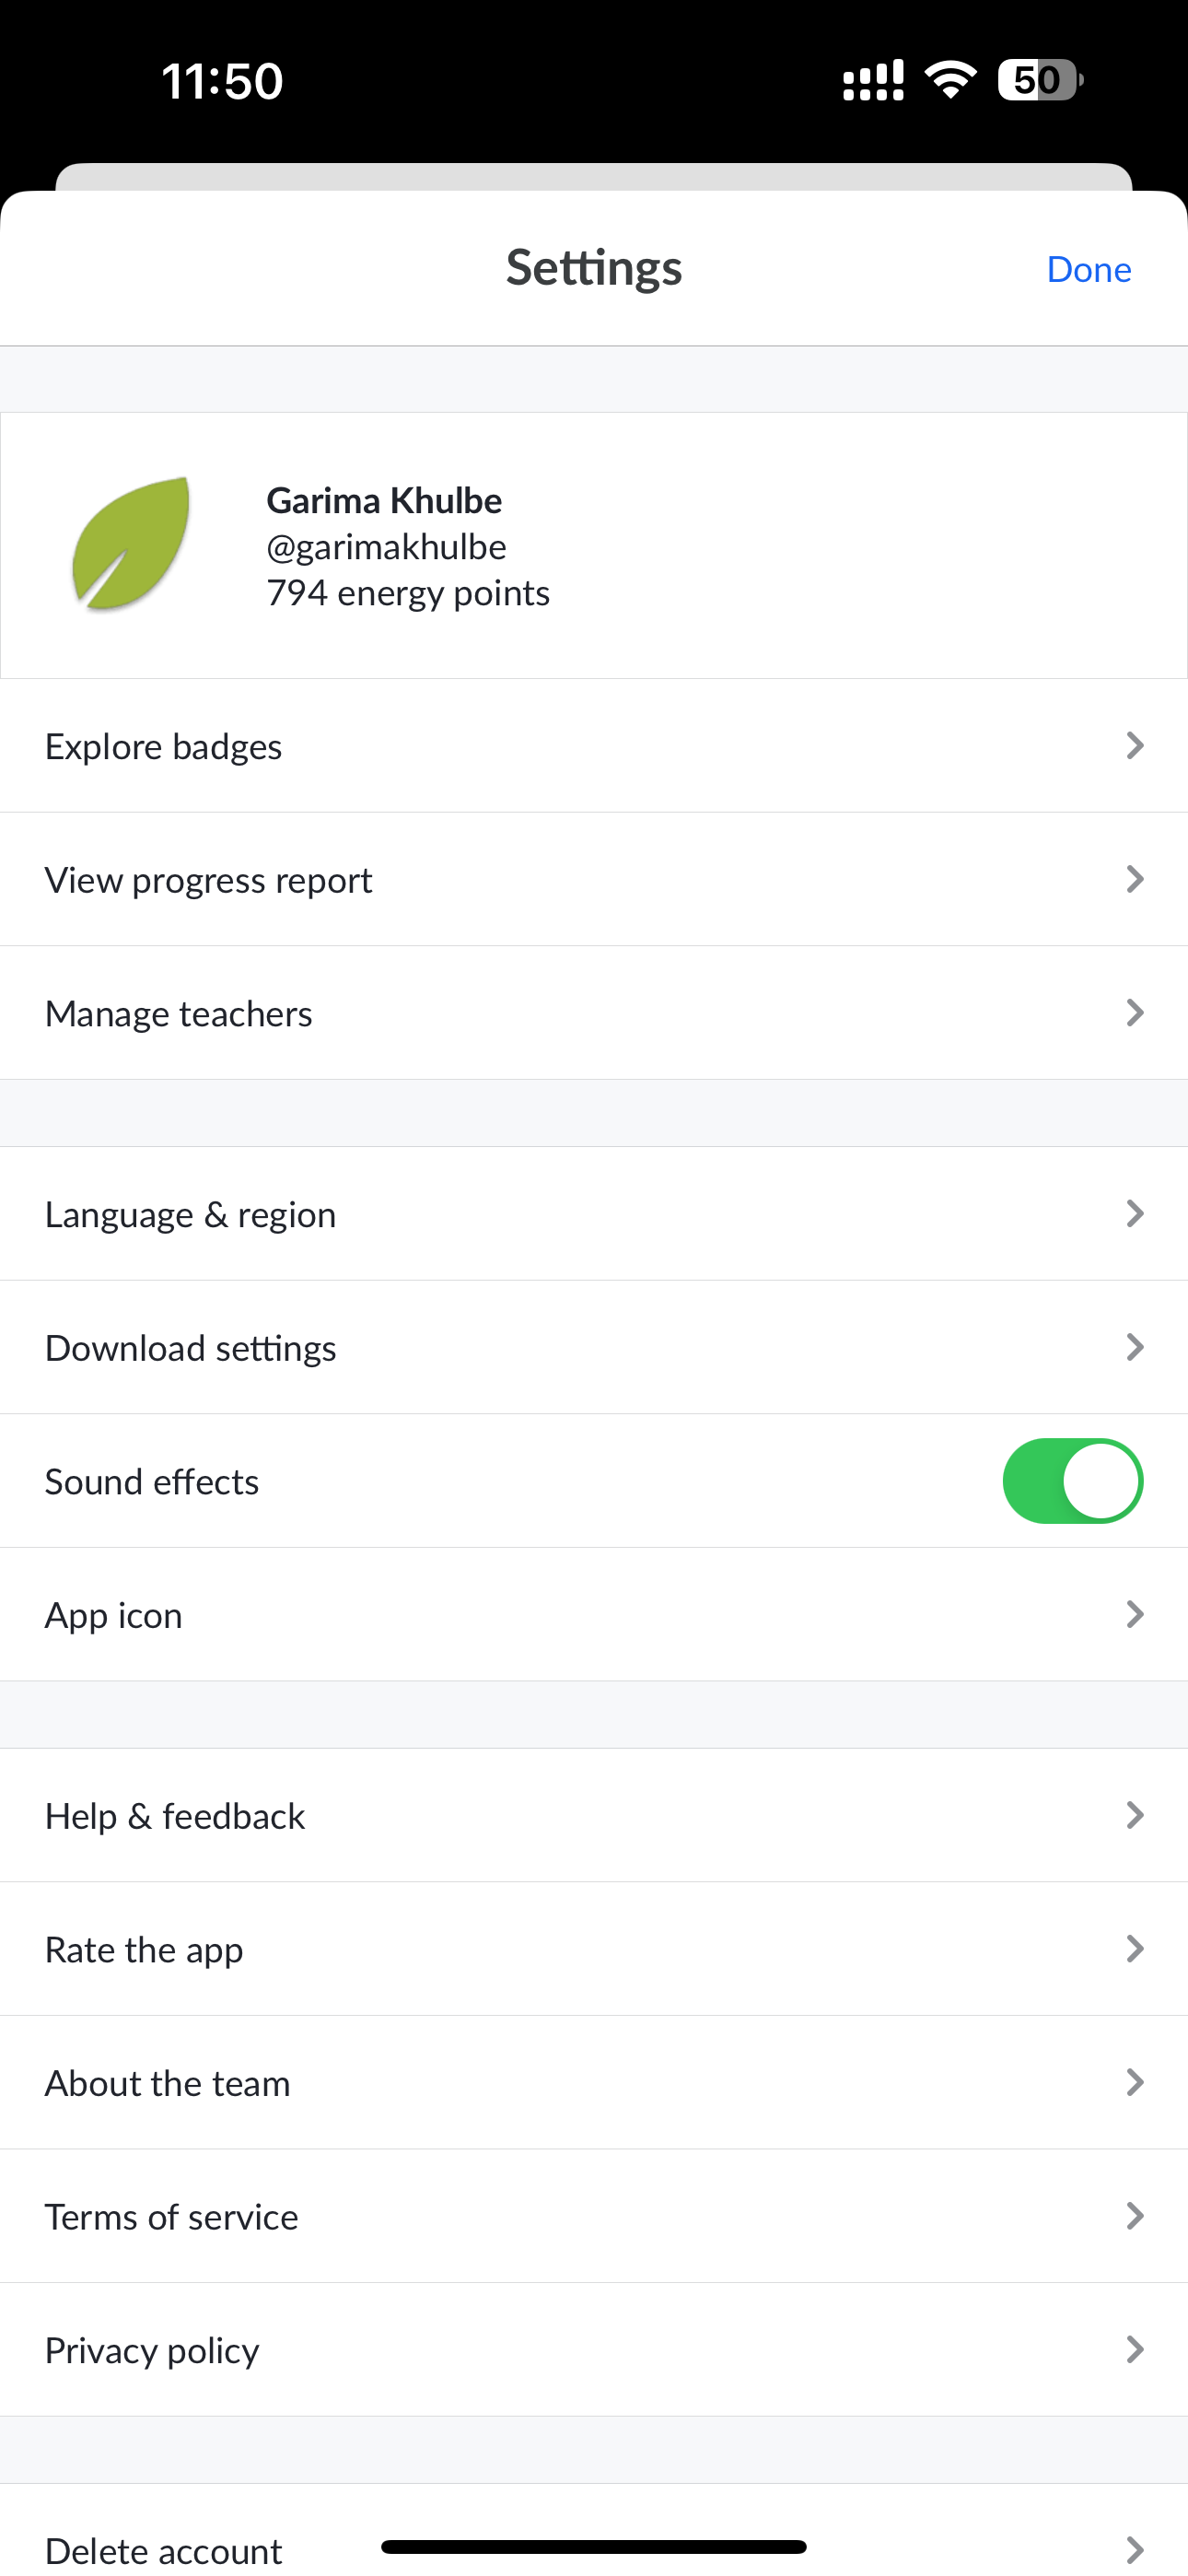Open the Download settings chevron arrow
The height and width of the screenshot is (2576, 1188).
coord(1134,1348)
